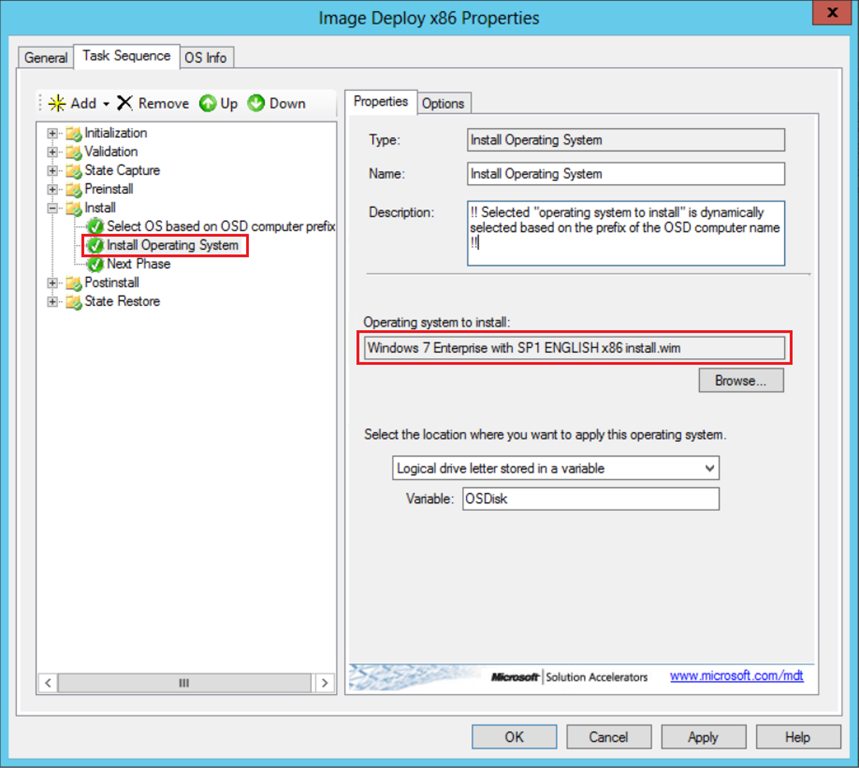The height and width of the screenshot is (768, 859).
Task: Expand the State Capture tree node
Action: (x=52, y=171)
